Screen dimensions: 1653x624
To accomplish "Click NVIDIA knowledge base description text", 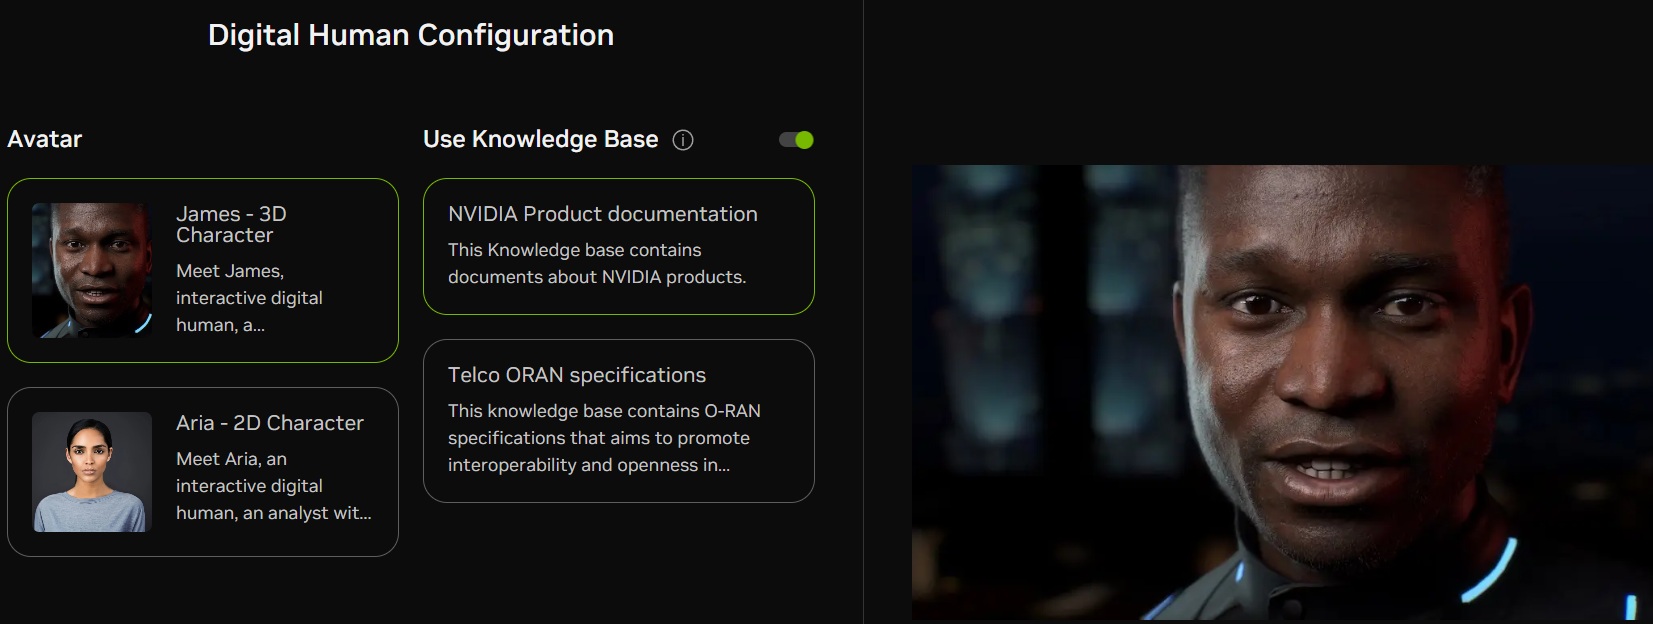I will tap(596, 263).
